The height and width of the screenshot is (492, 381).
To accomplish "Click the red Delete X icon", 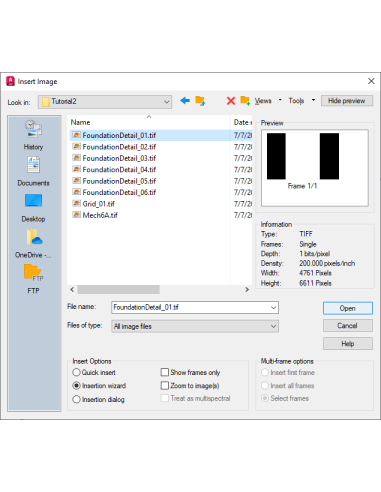I will click(231, 101).
